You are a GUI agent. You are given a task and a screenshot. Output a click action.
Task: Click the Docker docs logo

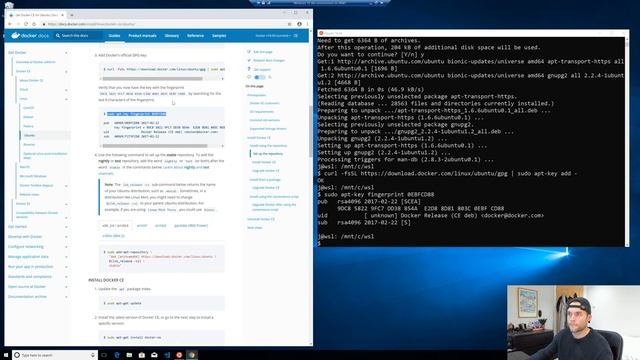pyautogui.click(x=30, y=36)
